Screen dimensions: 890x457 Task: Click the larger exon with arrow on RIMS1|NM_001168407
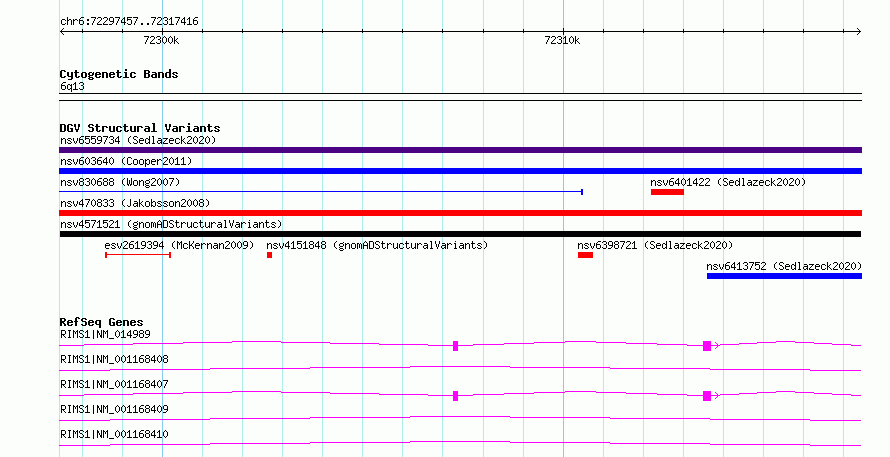pos(707,396)
